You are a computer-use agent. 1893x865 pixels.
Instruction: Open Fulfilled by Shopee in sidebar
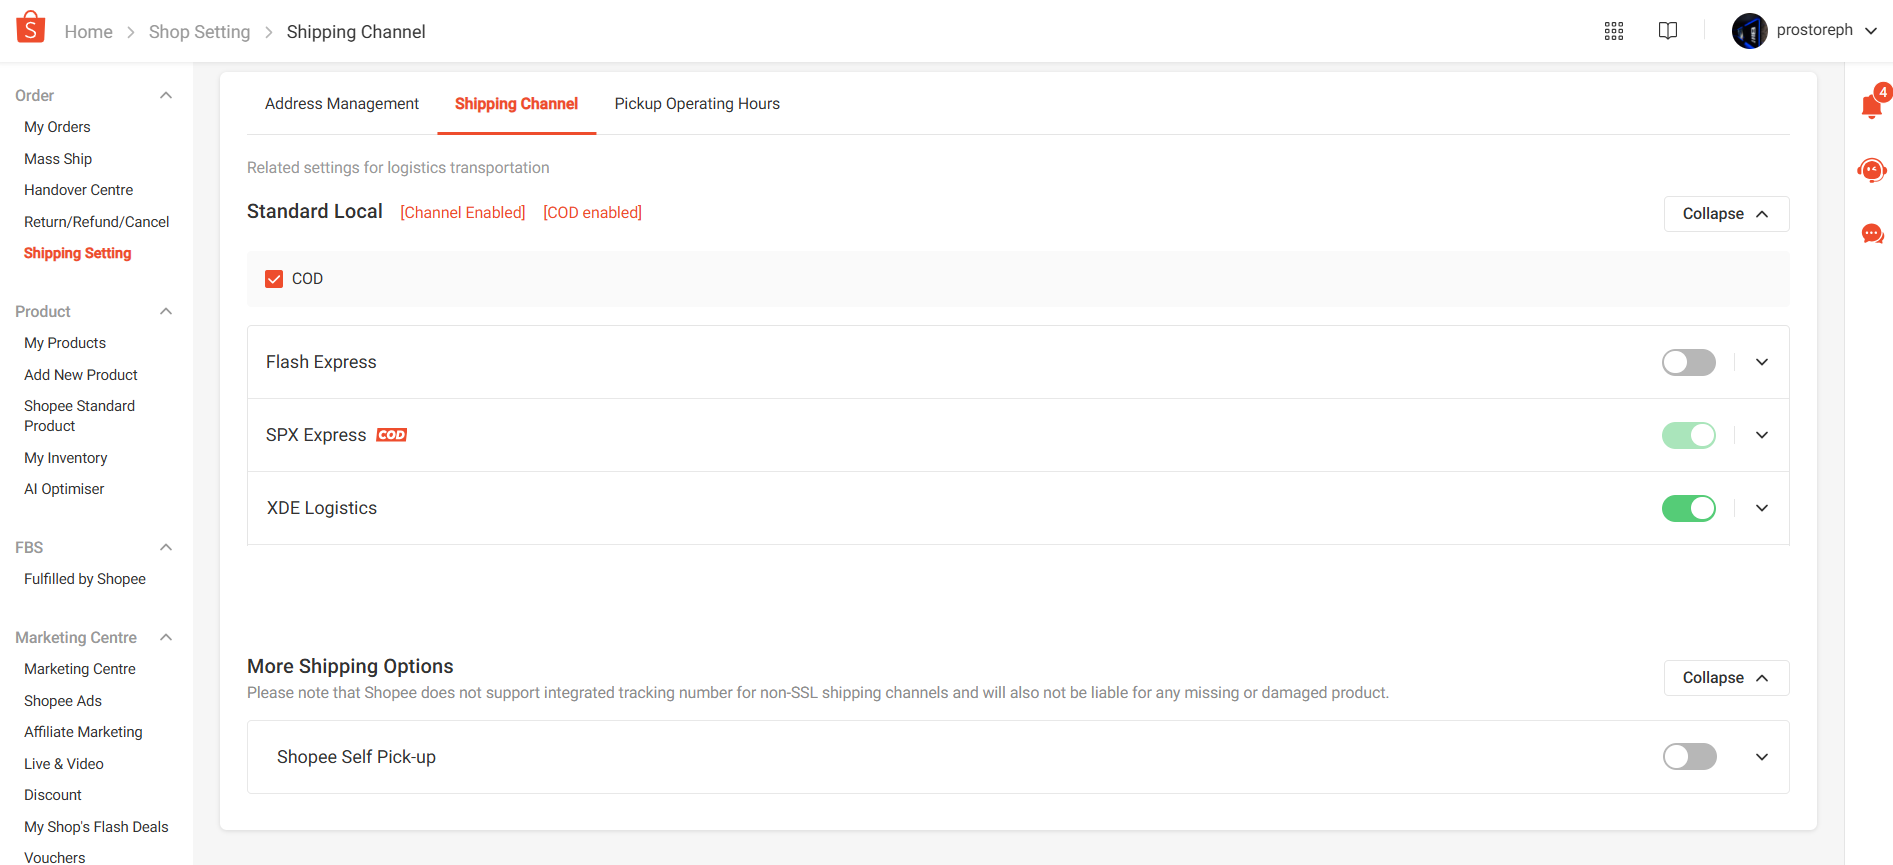tap(85, 579)
